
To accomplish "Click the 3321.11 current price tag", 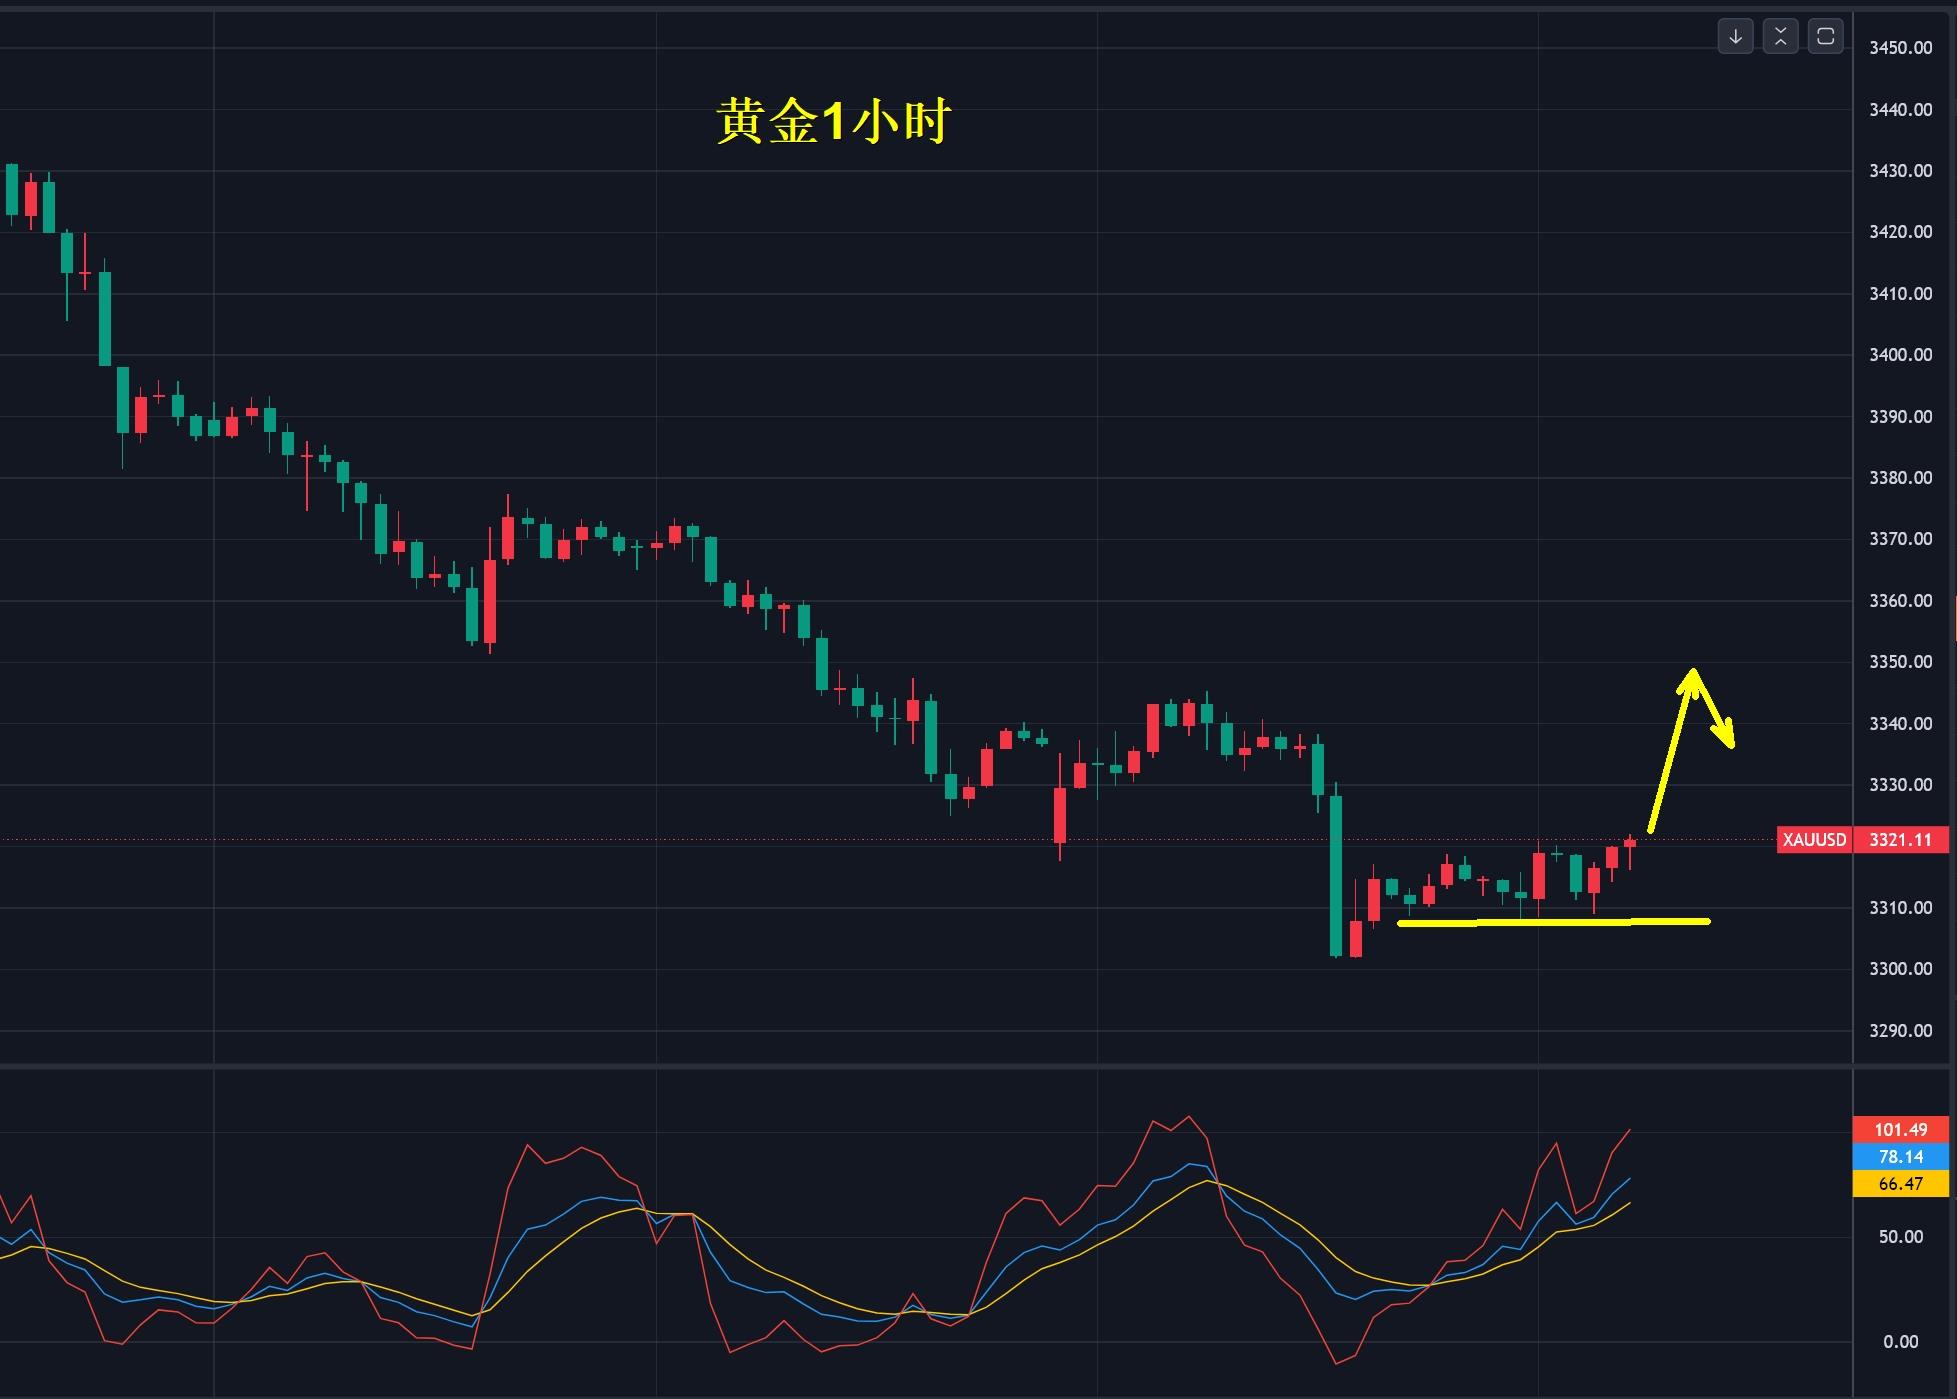I will point(1900,840).
